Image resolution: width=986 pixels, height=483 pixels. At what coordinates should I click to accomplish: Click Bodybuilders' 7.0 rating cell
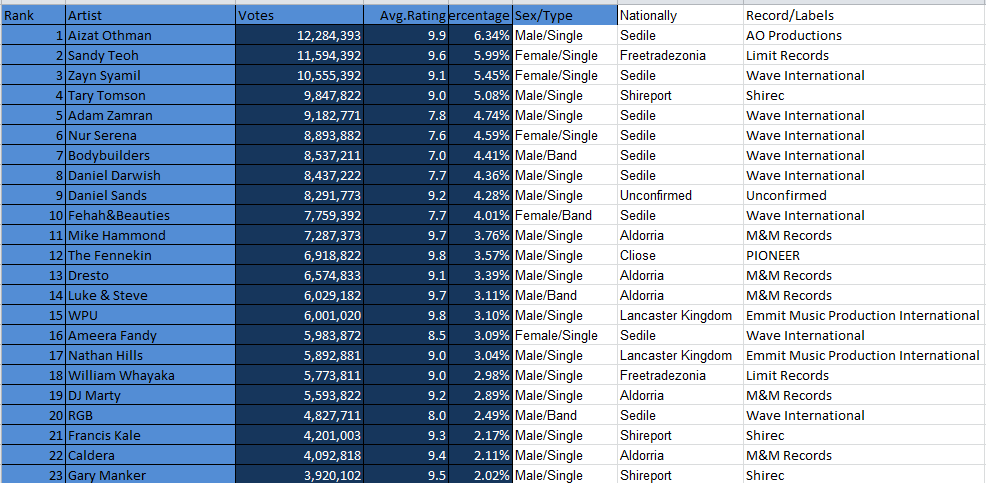coord(406,155)
